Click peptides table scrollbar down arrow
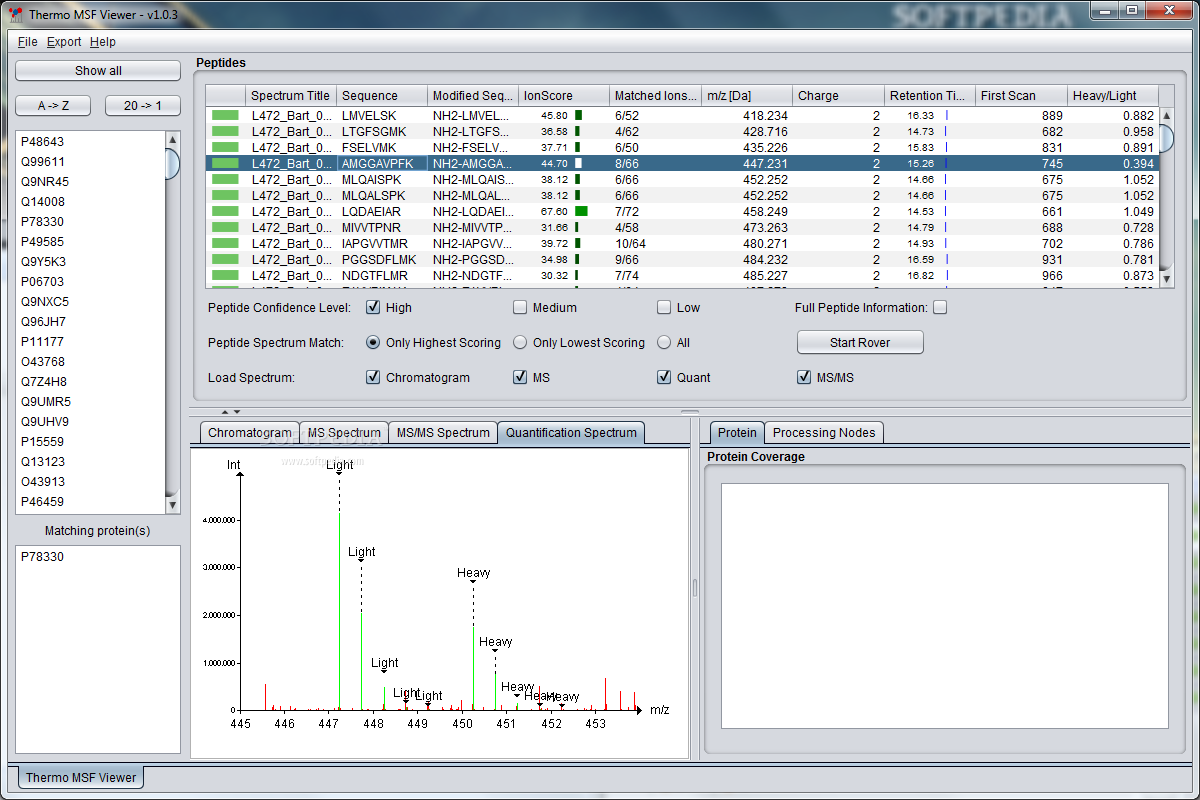Screen dimensions: 1200x800 (1166, 280)
